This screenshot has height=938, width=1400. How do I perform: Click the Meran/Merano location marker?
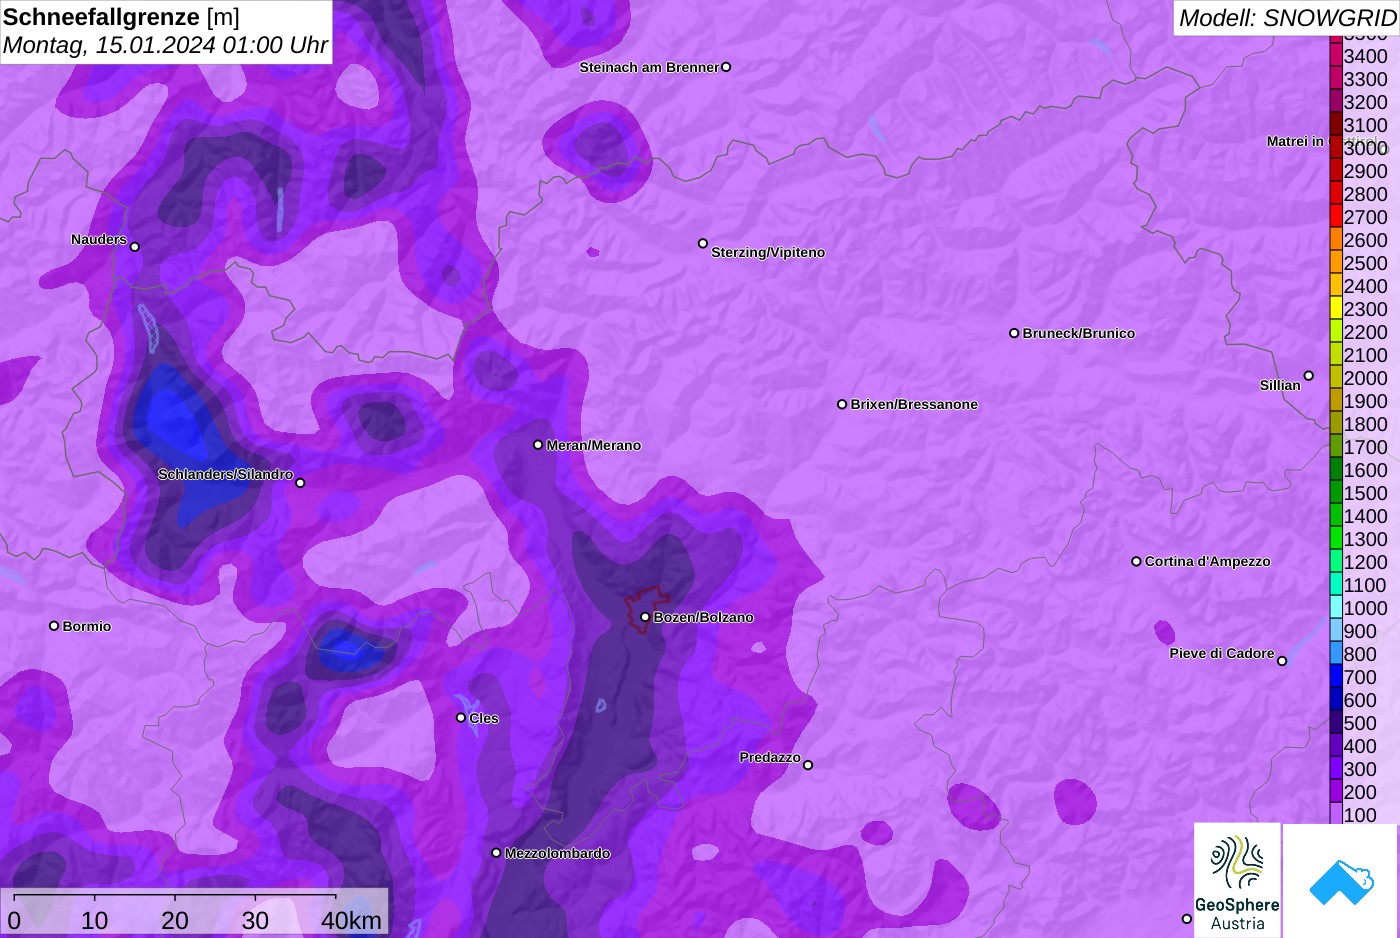(x=538, y=445)
